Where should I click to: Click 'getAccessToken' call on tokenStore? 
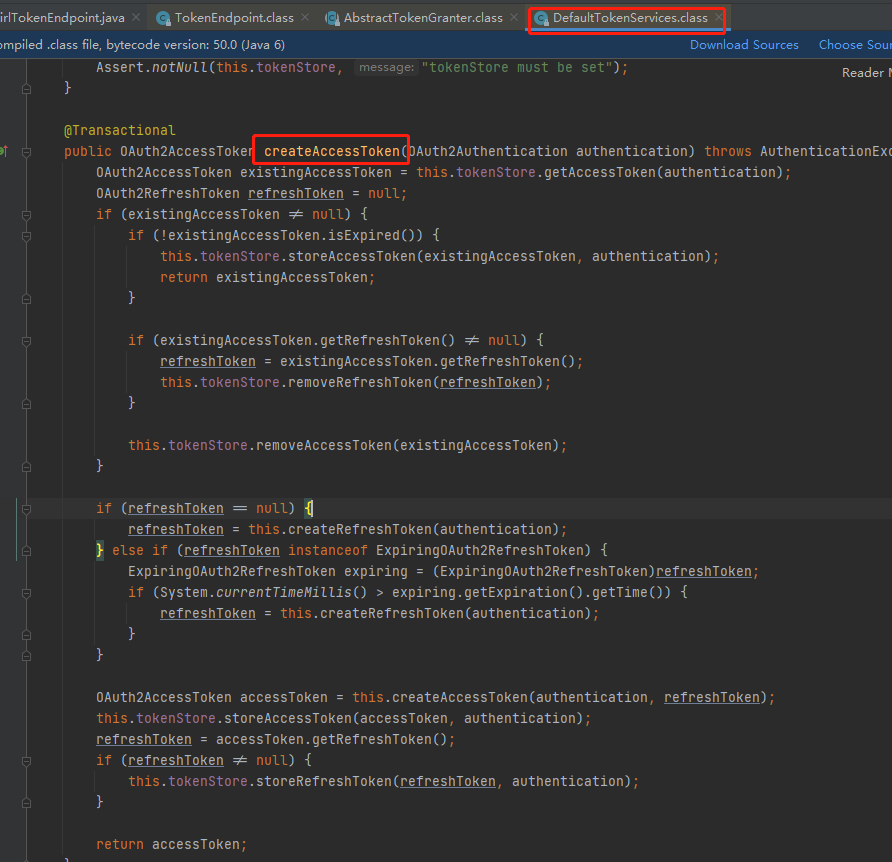pos(600,172)
